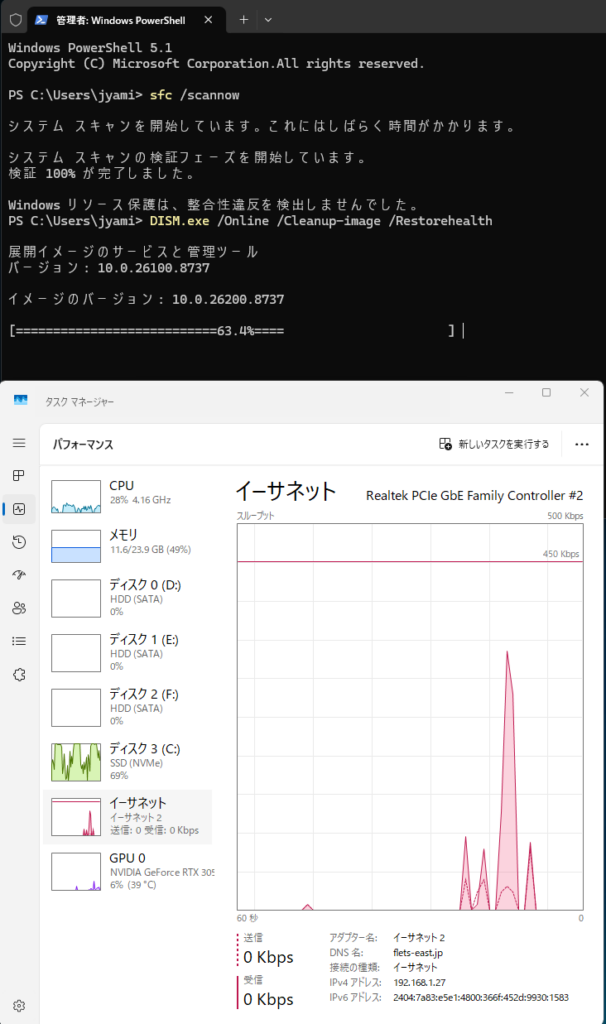Open the Processes page icon in Task Manager
The image size is (606, 1024).
pyautogui.click(x=19, y=475)
